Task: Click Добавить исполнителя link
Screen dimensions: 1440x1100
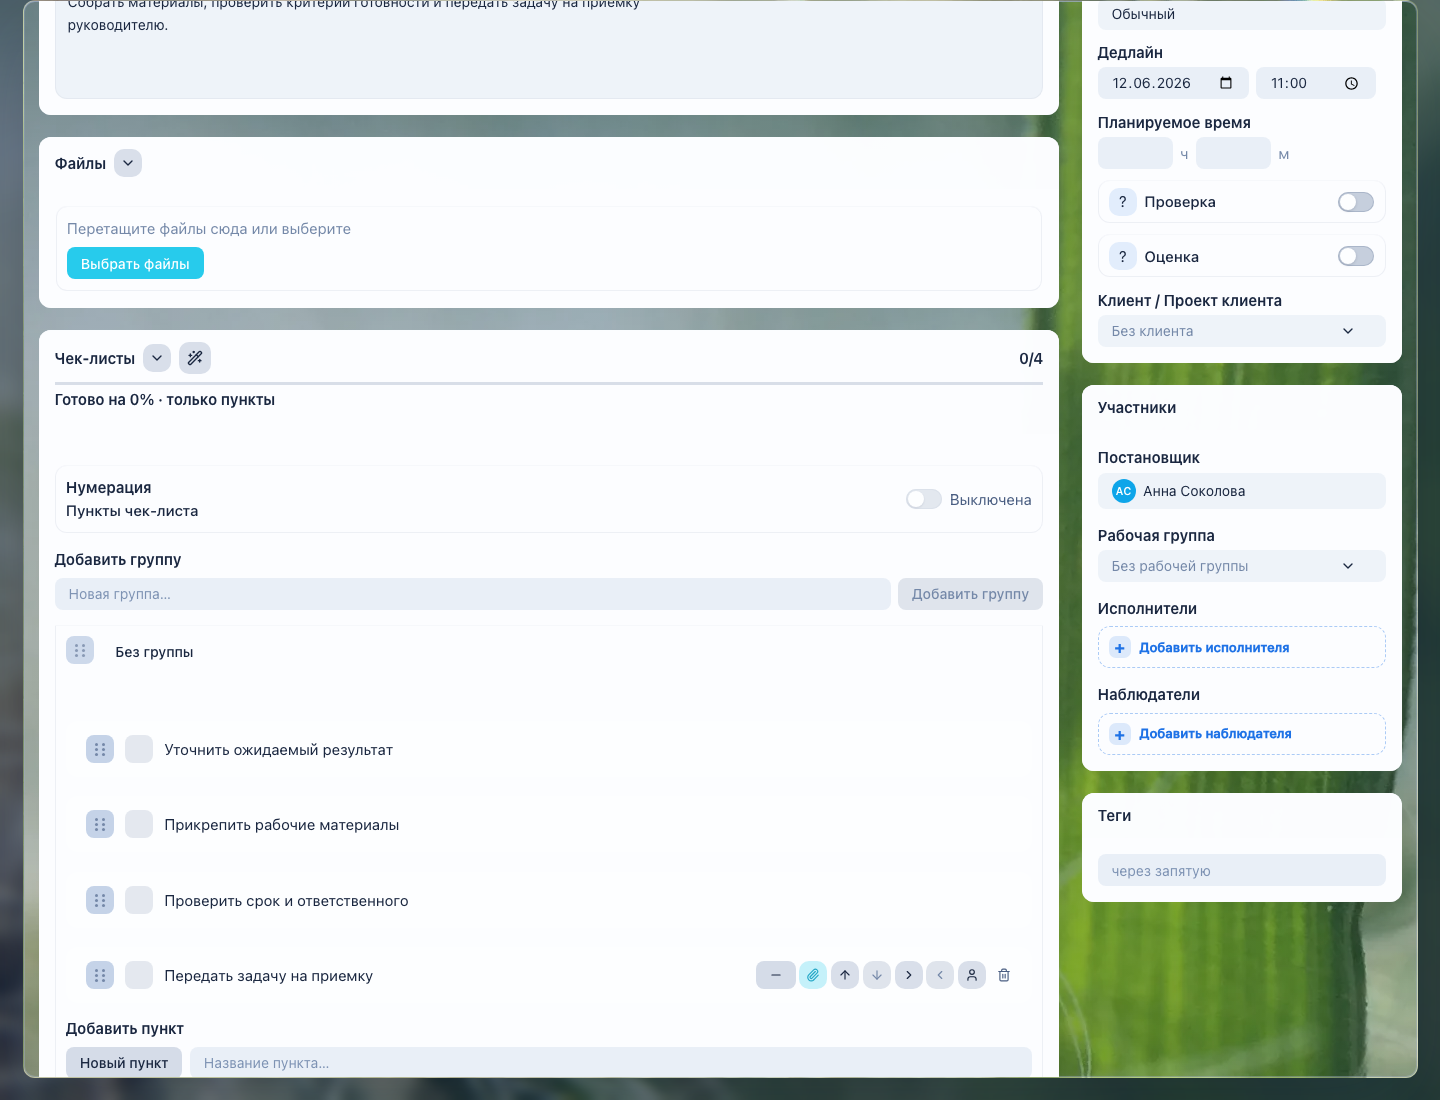Action: tap(1213, 648)
